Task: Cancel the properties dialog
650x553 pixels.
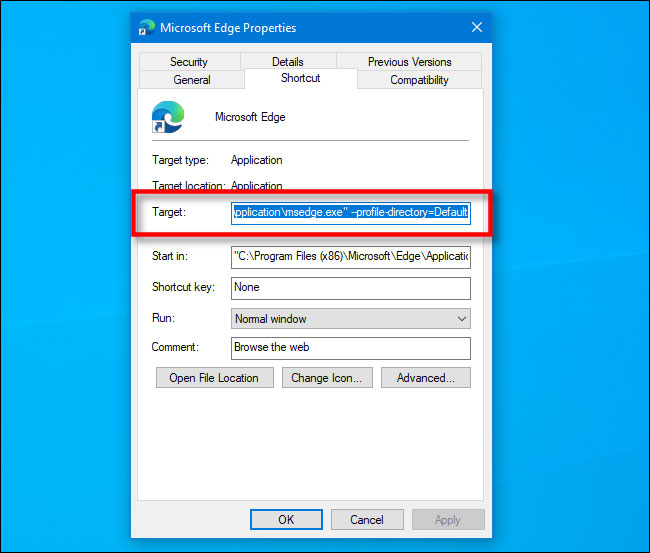Action: [367, 519]
